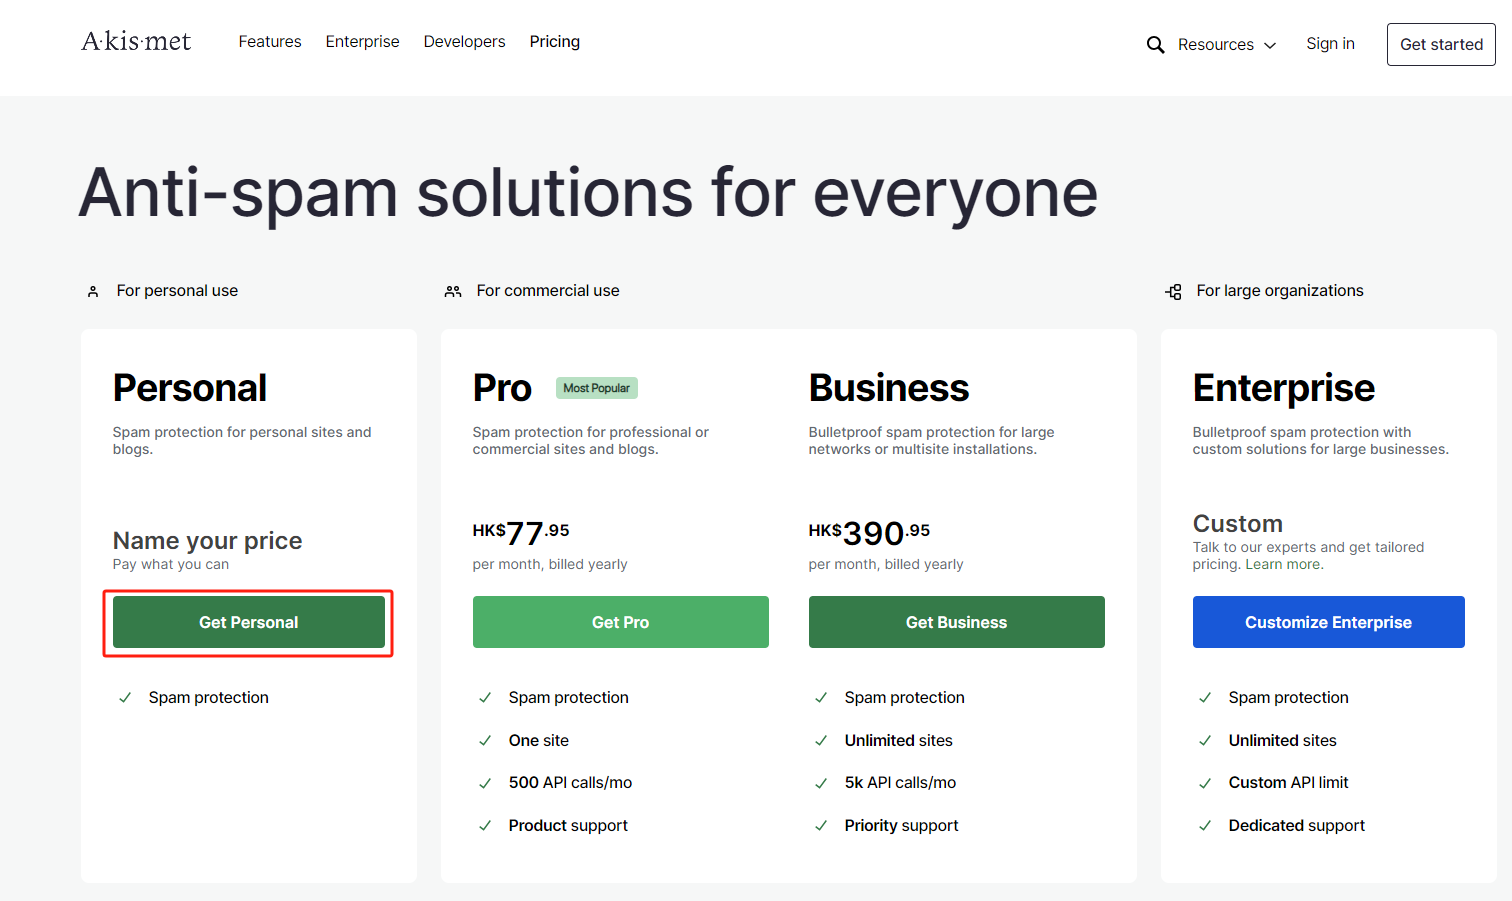1512x901 pixels.
Task: Choose the Get Personal plan button
Action: click(249, 622)
